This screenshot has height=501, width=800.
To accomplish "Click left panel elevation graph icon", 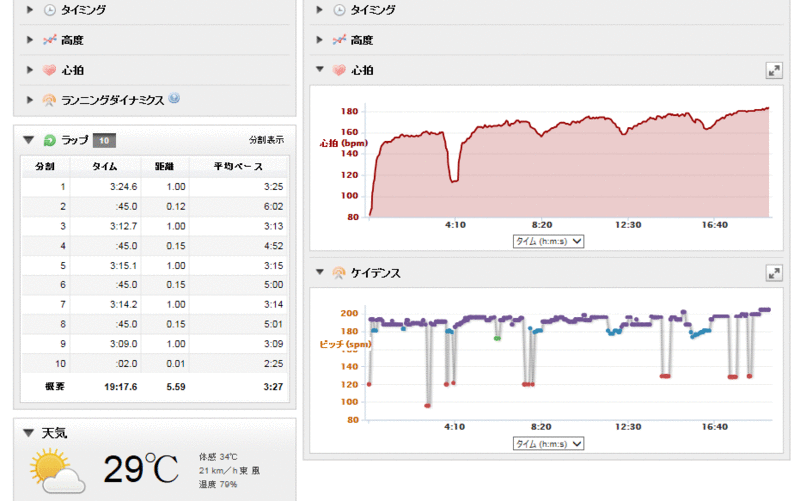I will click(x=49, y=40).
